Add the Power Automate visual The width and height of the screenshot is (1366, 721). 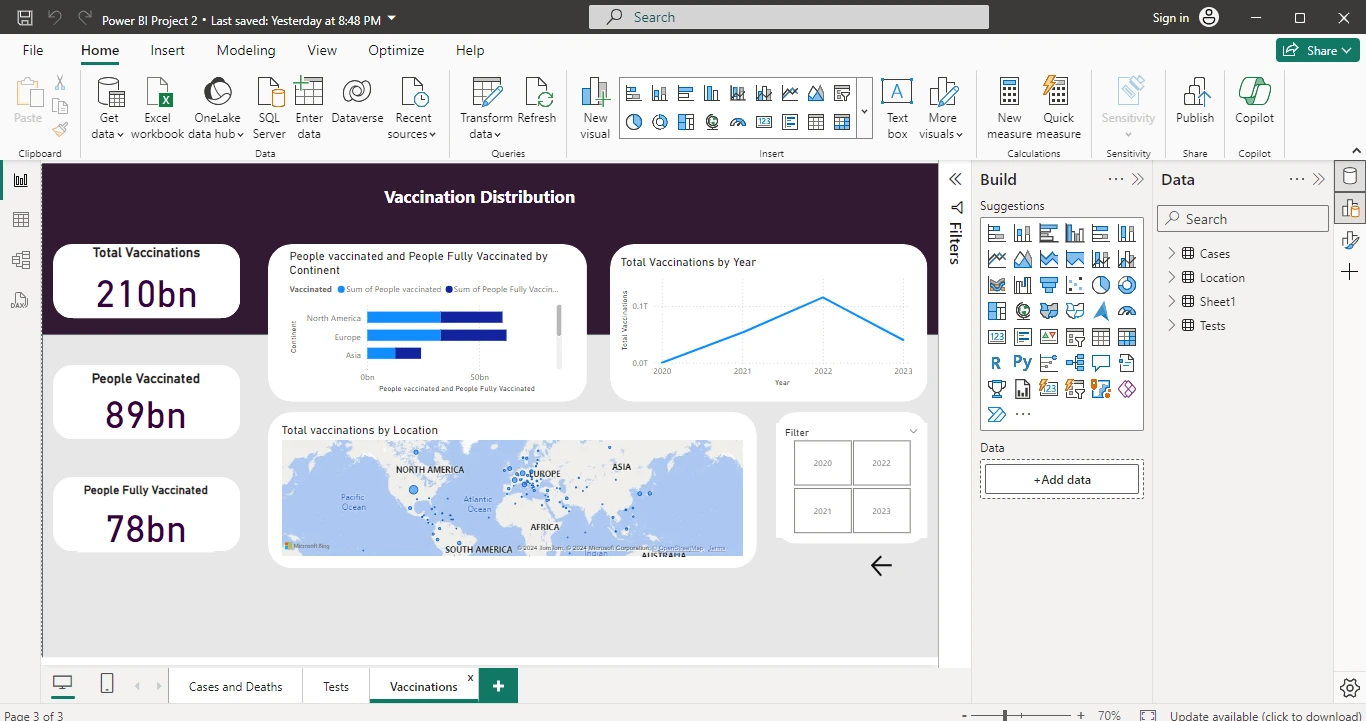997,415
